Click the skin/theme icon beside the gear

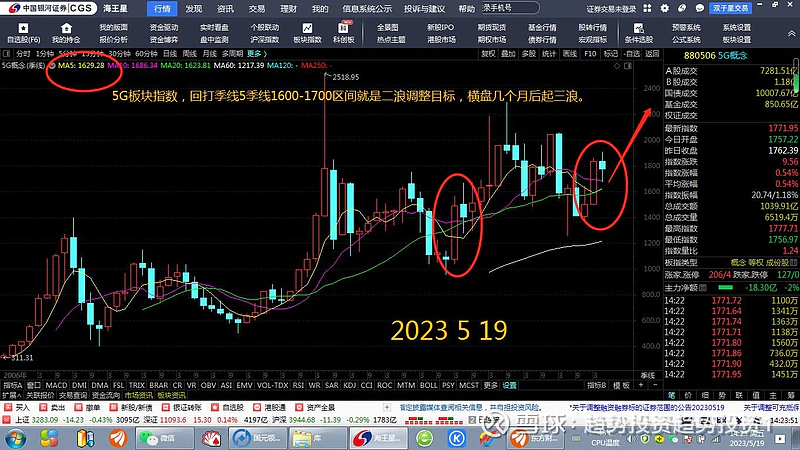pyautogui.click(x=682, y=8)
